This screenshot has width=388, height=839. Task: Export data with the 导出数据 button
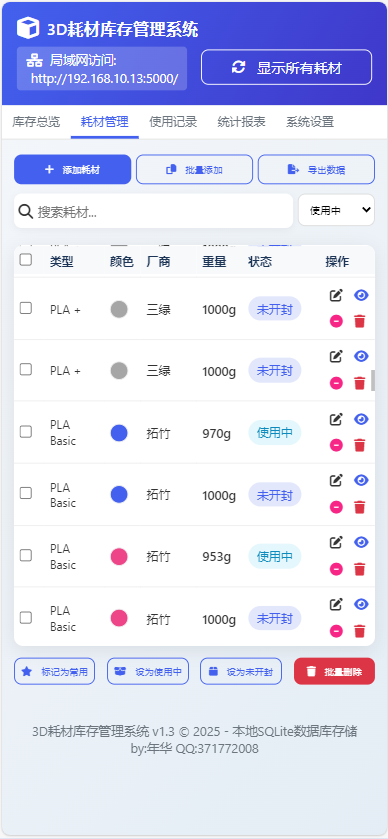pos(316,170)
